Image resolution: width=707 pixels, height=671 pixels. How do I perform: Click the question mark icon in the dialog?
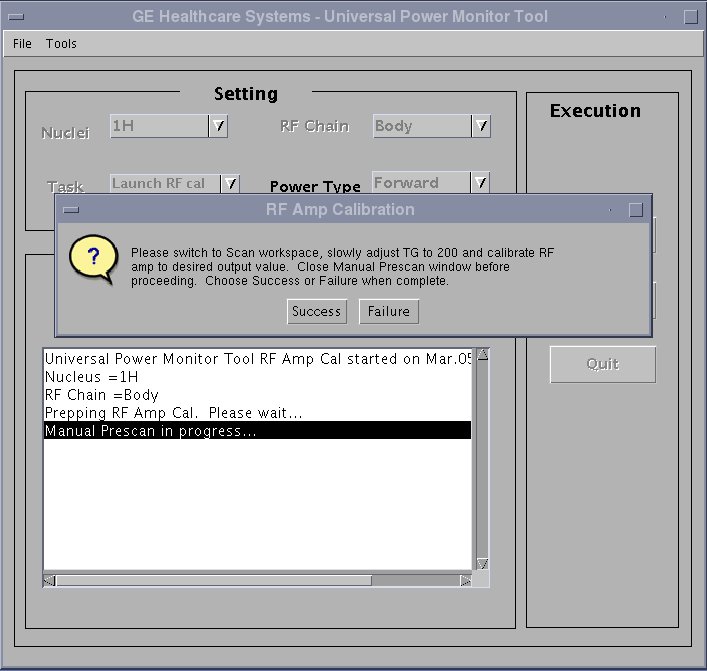(93, 259)
